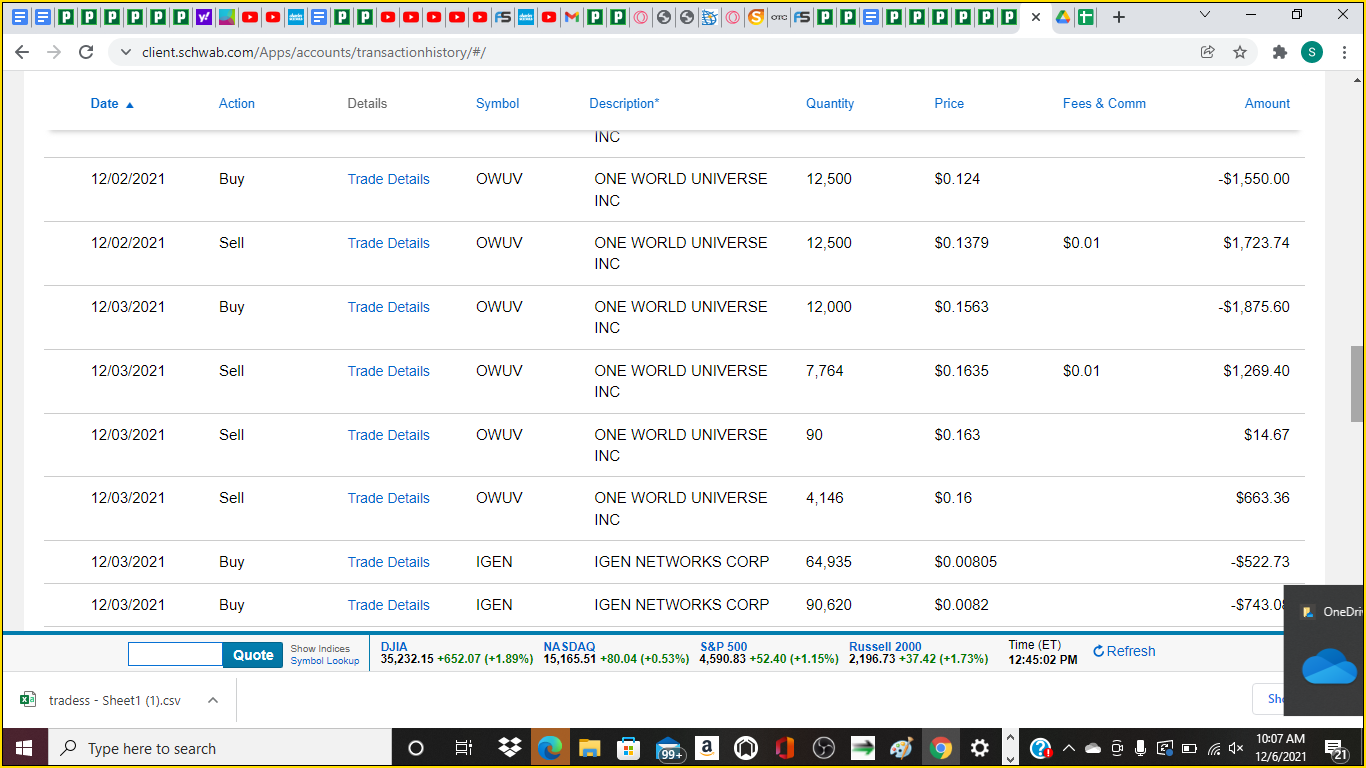The image size is (1366, 768).
Task: Refresh the market indices ticker
Action: tap(1124, 651)
